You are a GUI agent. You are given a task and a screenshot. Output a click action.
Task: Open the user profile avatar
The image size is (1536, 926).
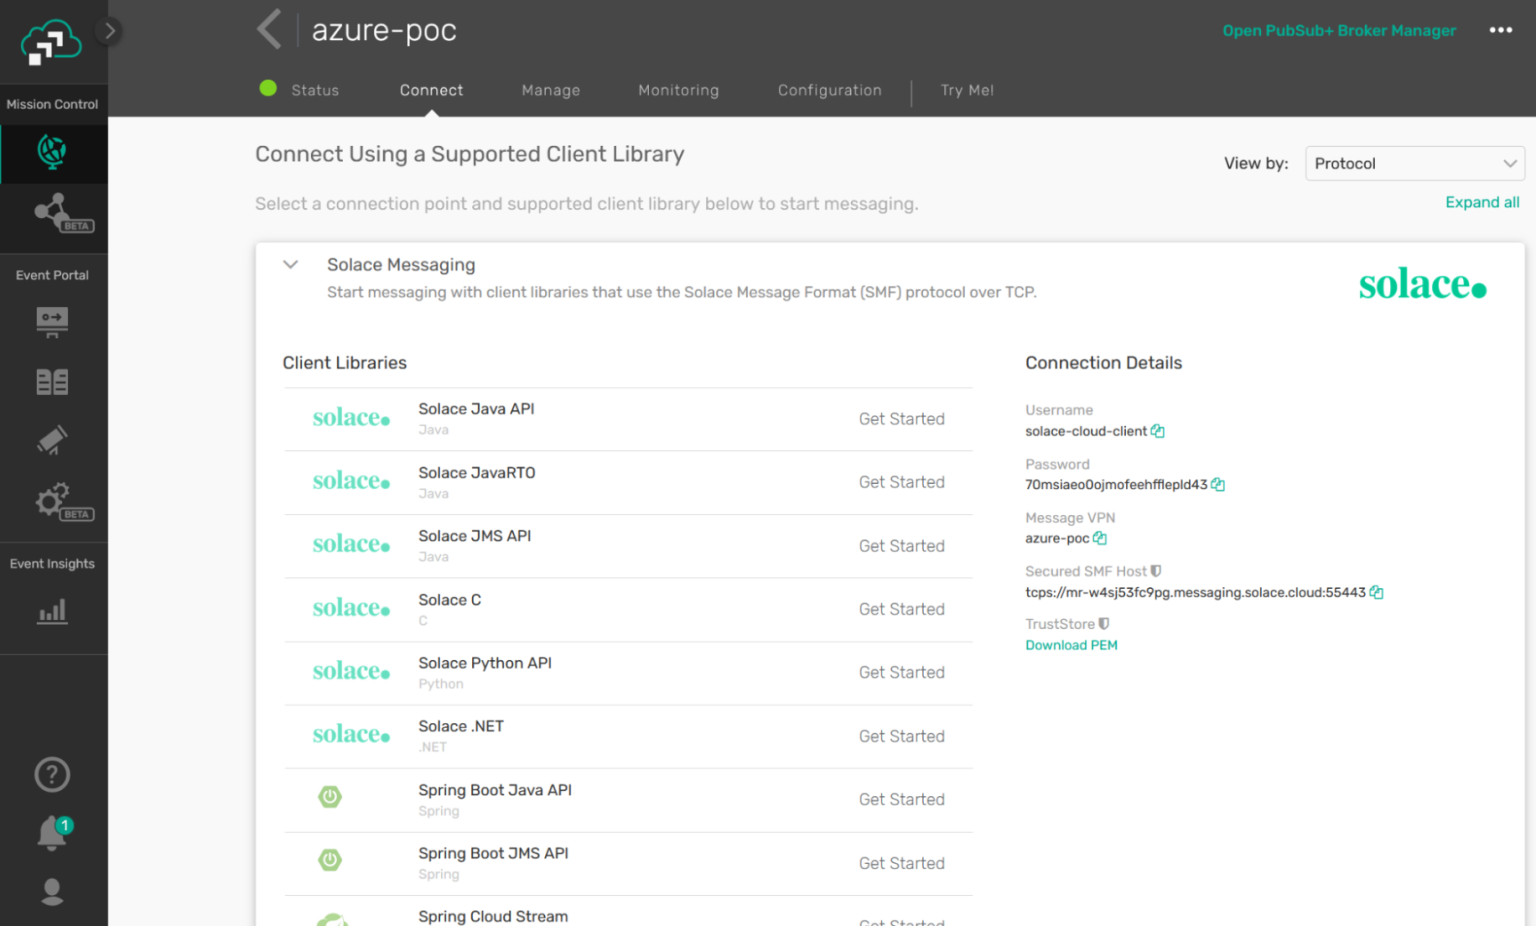pos(52,892)
